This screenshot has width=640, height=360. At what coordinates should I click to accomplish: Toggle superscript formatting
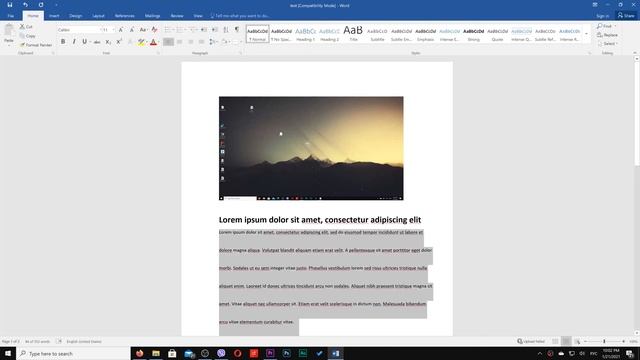[119, 42]
